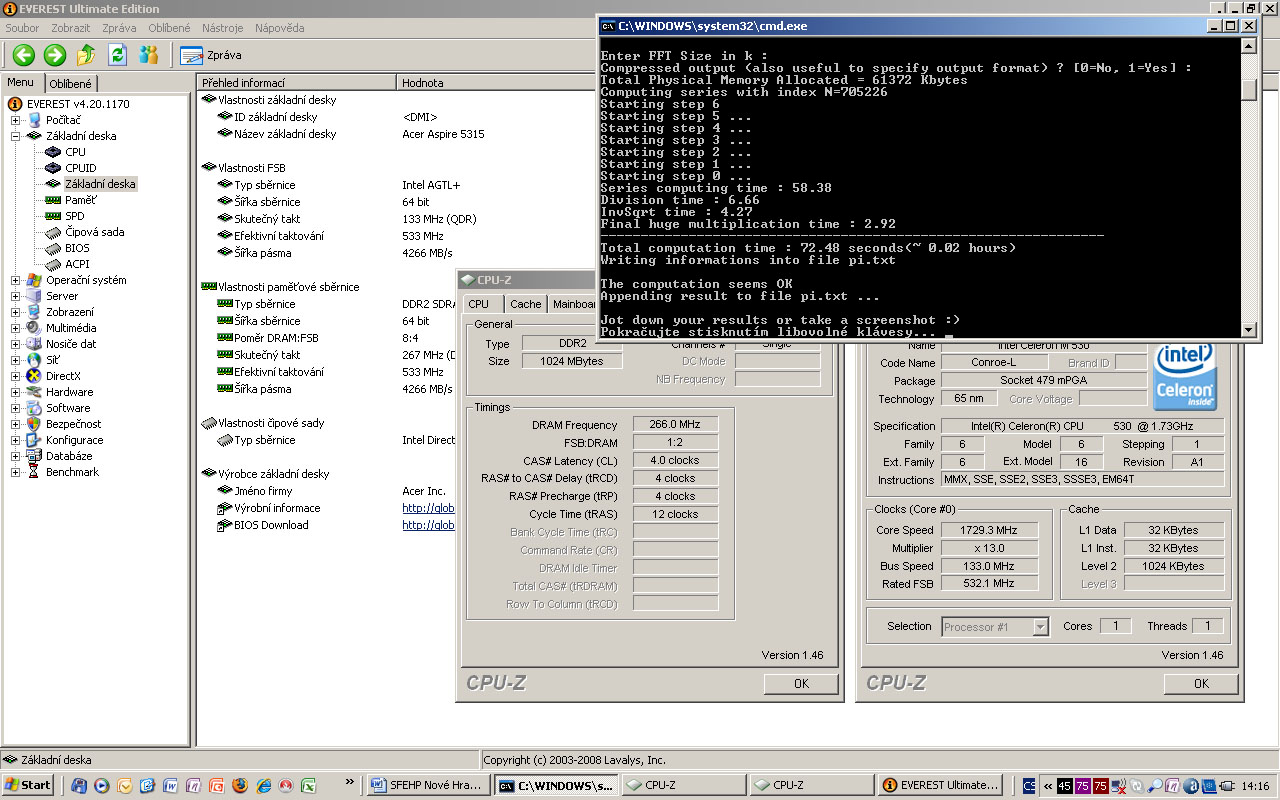The image size is (1280, 800).
Task: Collapse the Základní deska tree node
Action: tap(16, 136)
